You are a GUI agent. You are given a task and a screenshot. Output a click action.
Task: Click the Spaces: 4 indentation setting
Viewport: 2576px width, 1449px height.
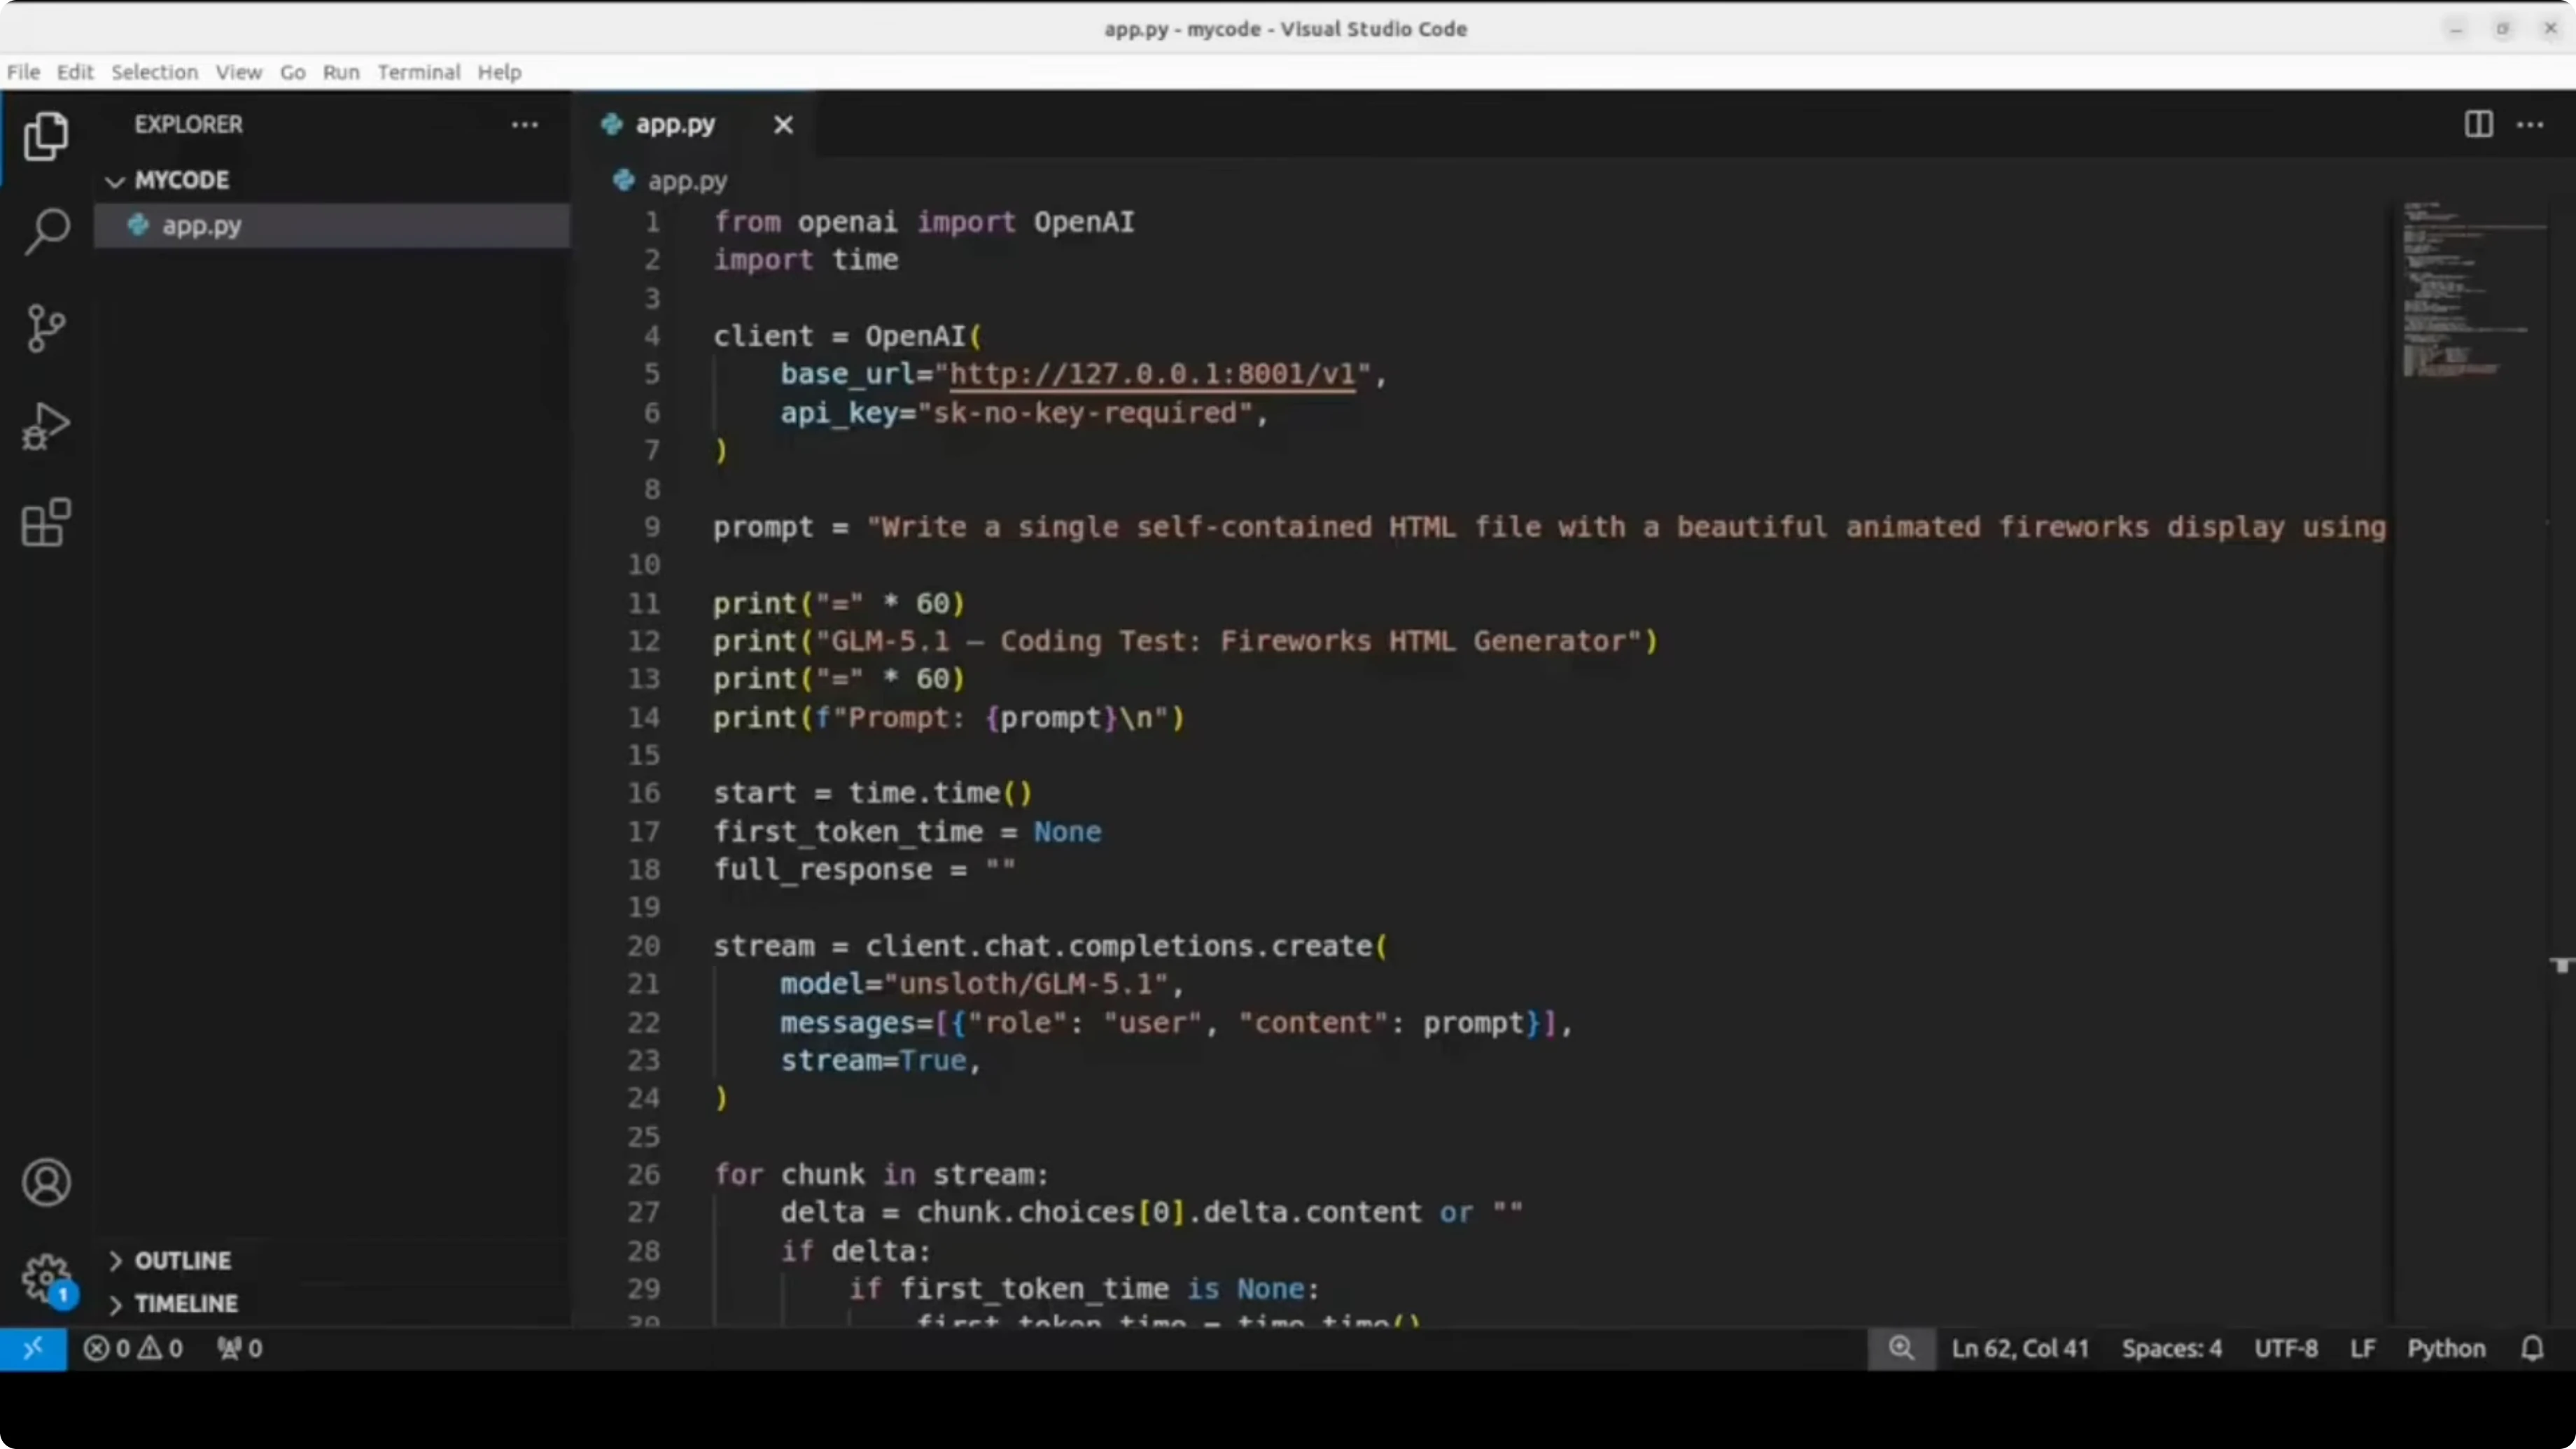2171,1348
